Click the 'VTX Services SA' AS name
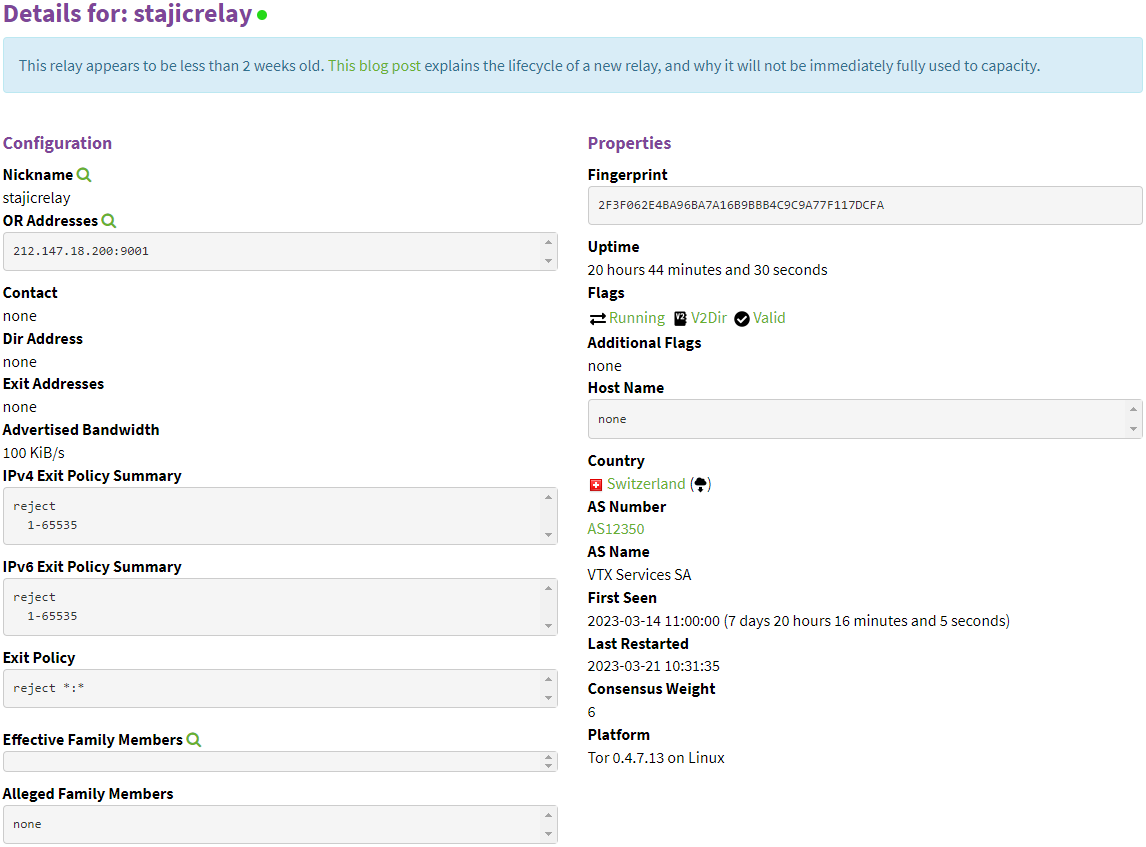 (x=640, y=575)
